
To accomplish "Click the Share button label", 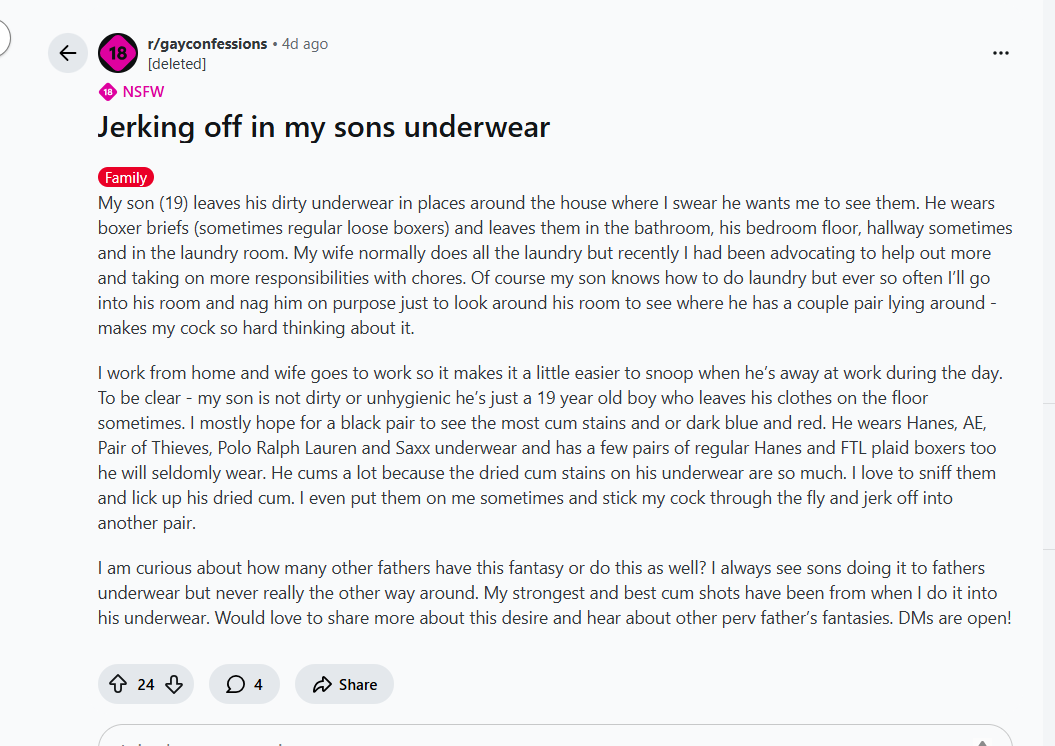I will tap(357, 684).
